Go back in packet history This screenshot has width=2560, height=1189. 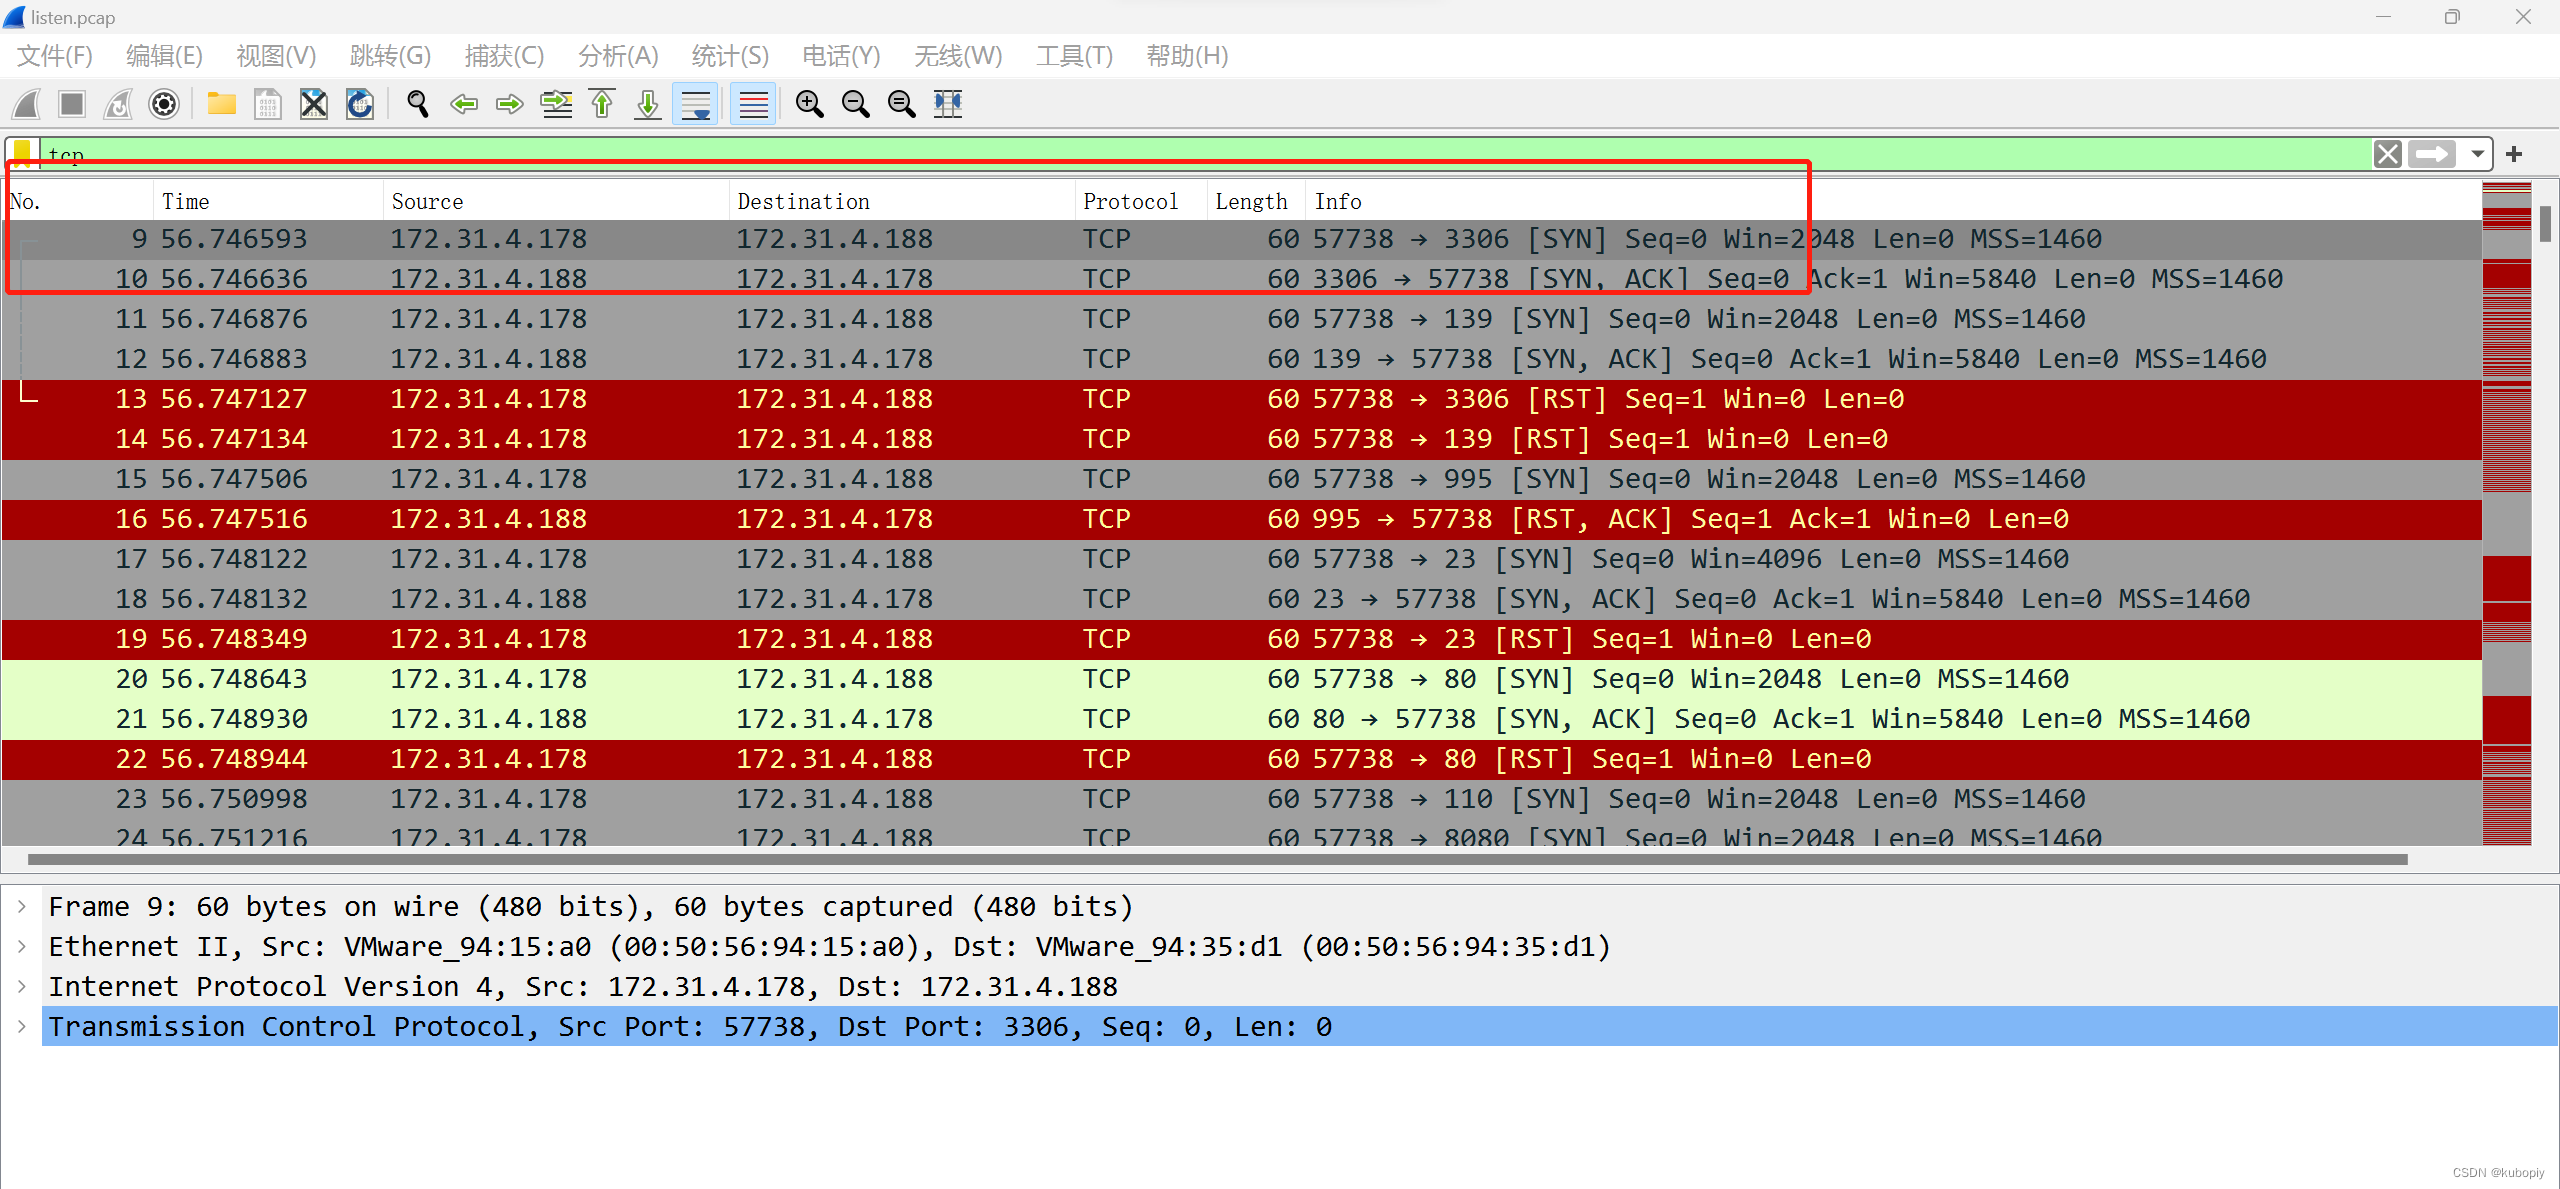coord(464,104)
